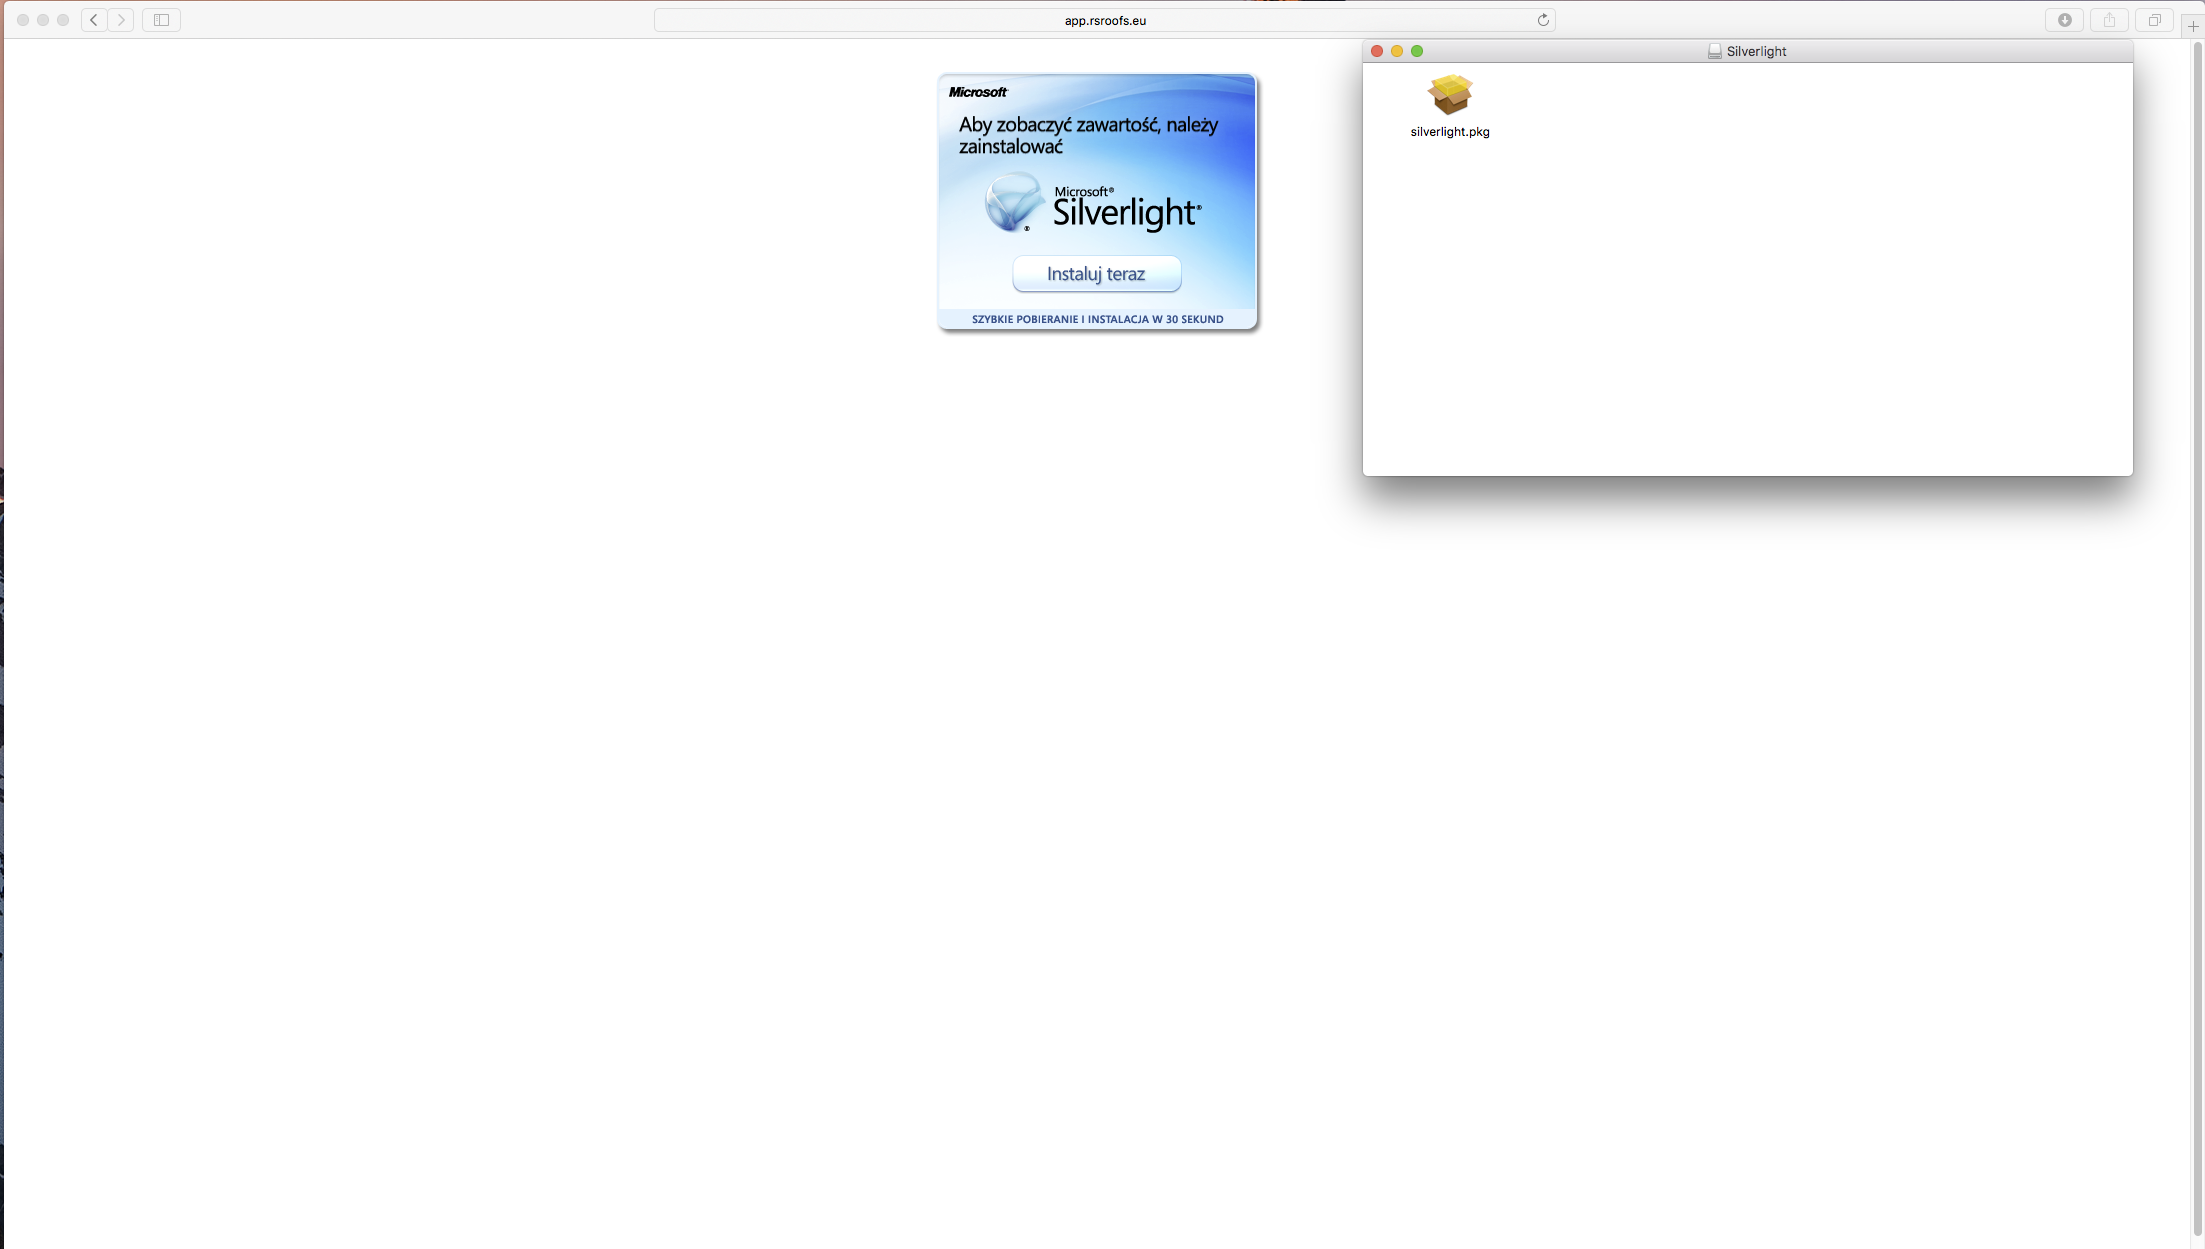
Task: Click the app.rsroofs.eu address bar
Action: pos(1104,20)
